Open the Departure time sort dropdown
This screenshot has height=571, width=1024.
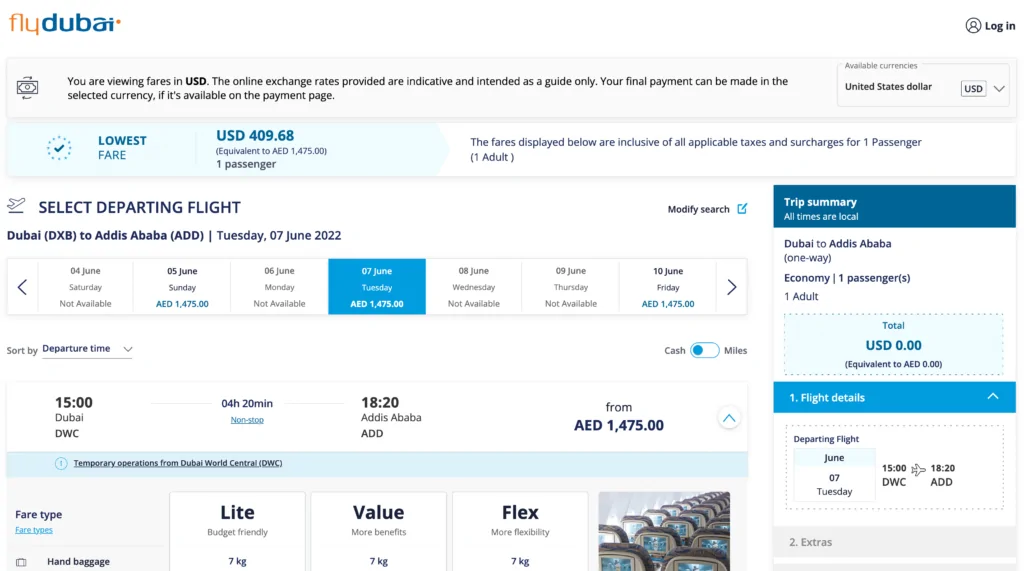point(86,349)
